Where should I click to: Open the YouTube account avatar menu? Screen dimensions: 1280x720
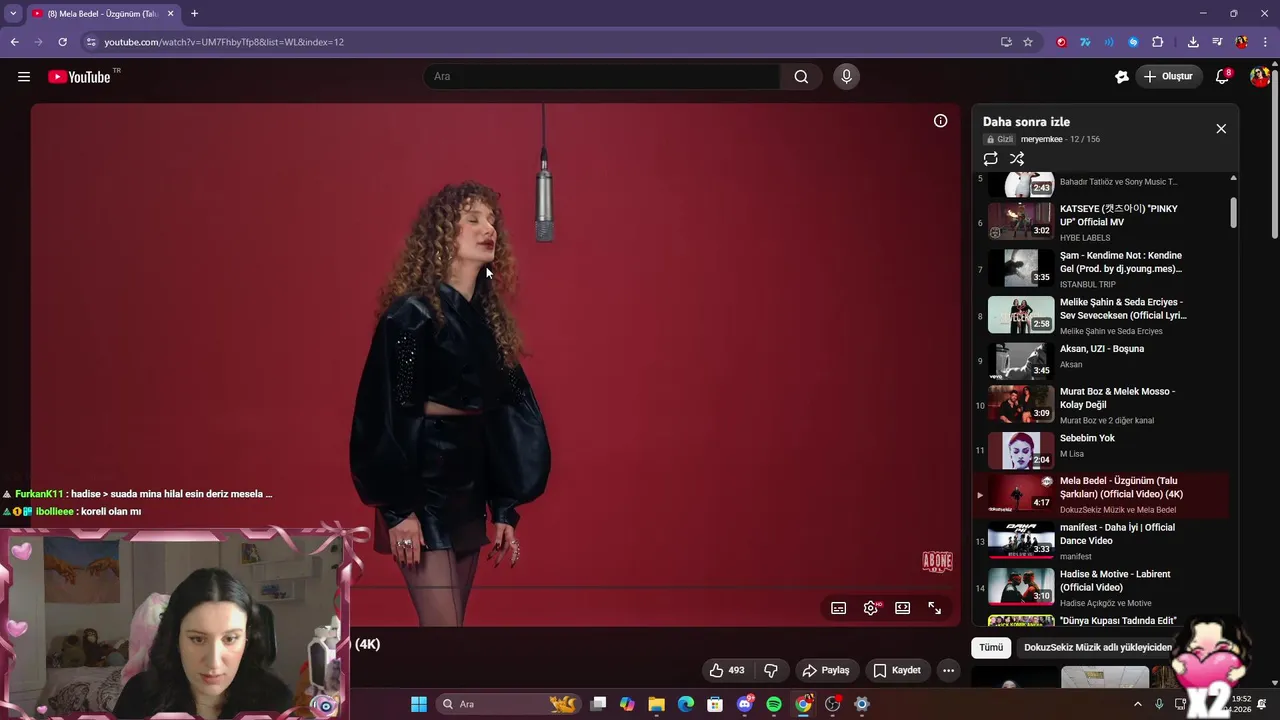1259,77
